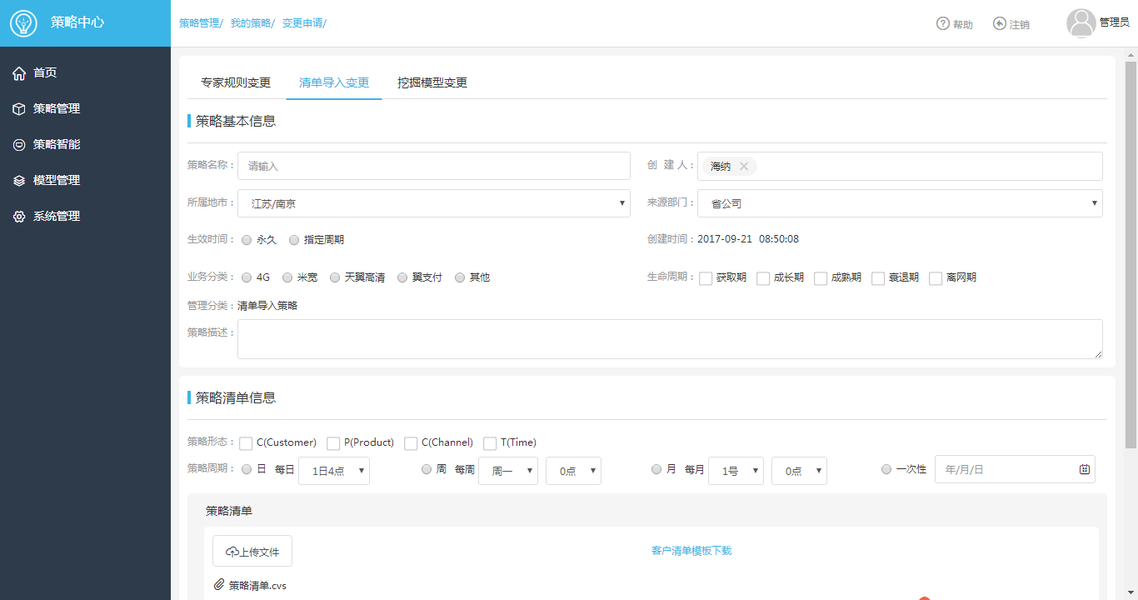Image resolution: width=1138 pixels, height=600 pixels.
Task: Click the 上传文件 button
Action: tap(253, 551)
